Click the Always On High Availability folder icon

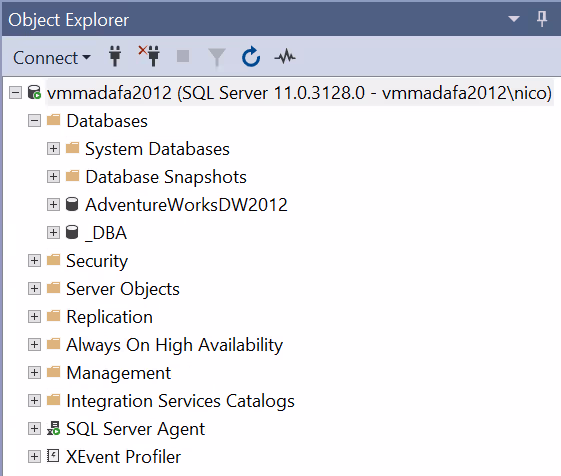pos(54,344)
